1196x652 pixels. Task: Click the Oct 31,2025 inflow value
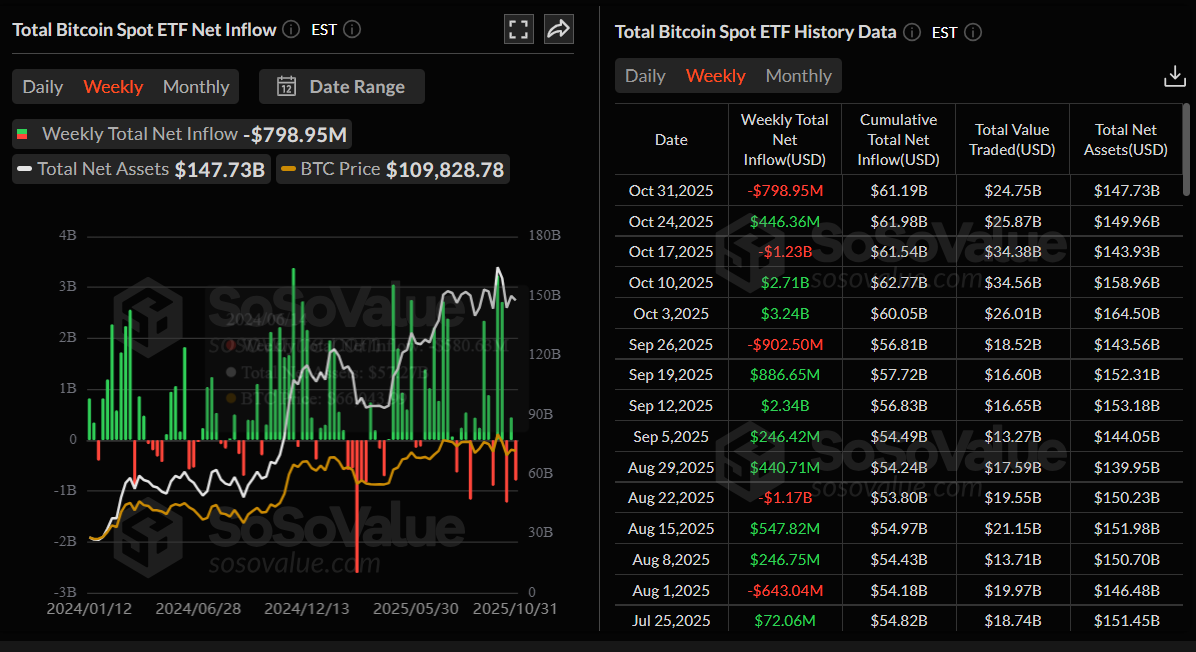tap(784, 190)
